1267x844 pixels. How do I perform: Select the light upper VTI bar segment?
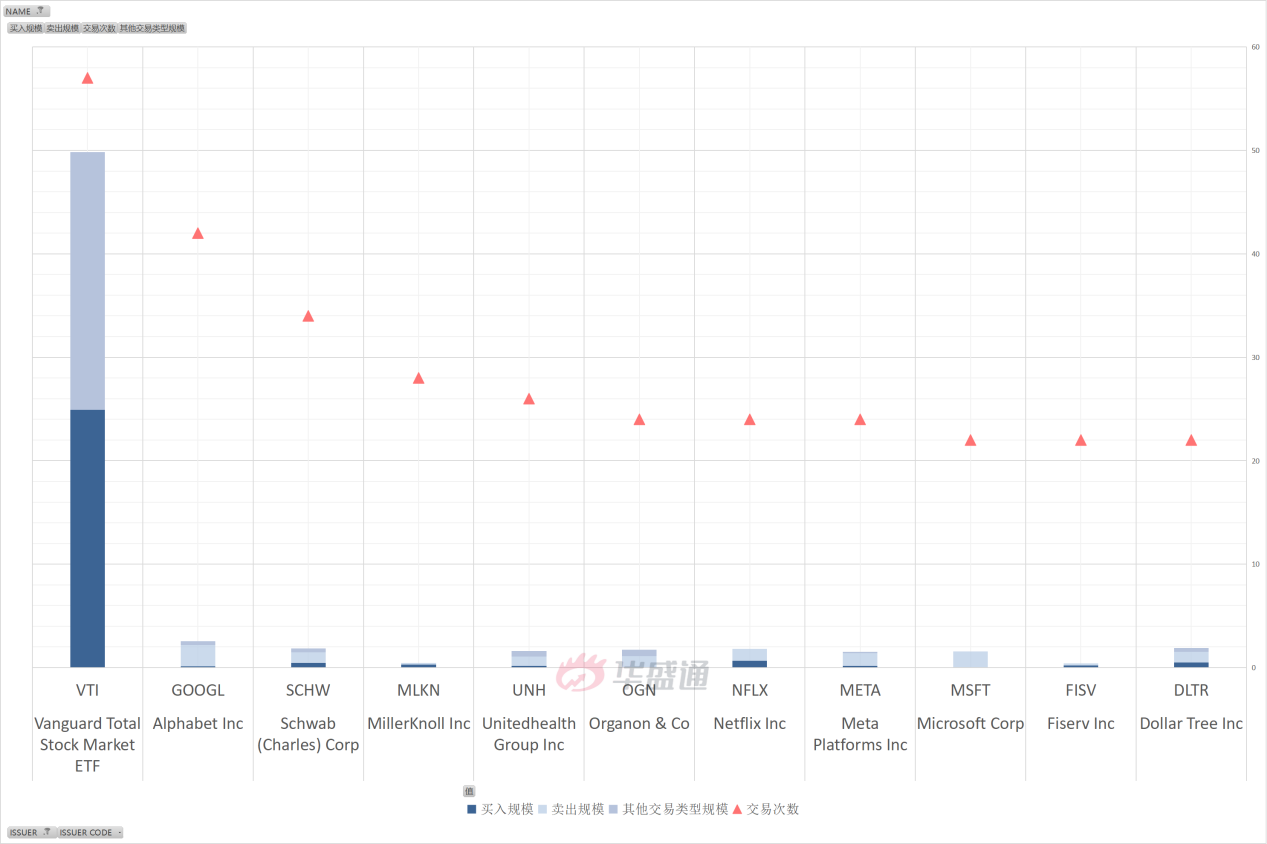tap(87, 281)
